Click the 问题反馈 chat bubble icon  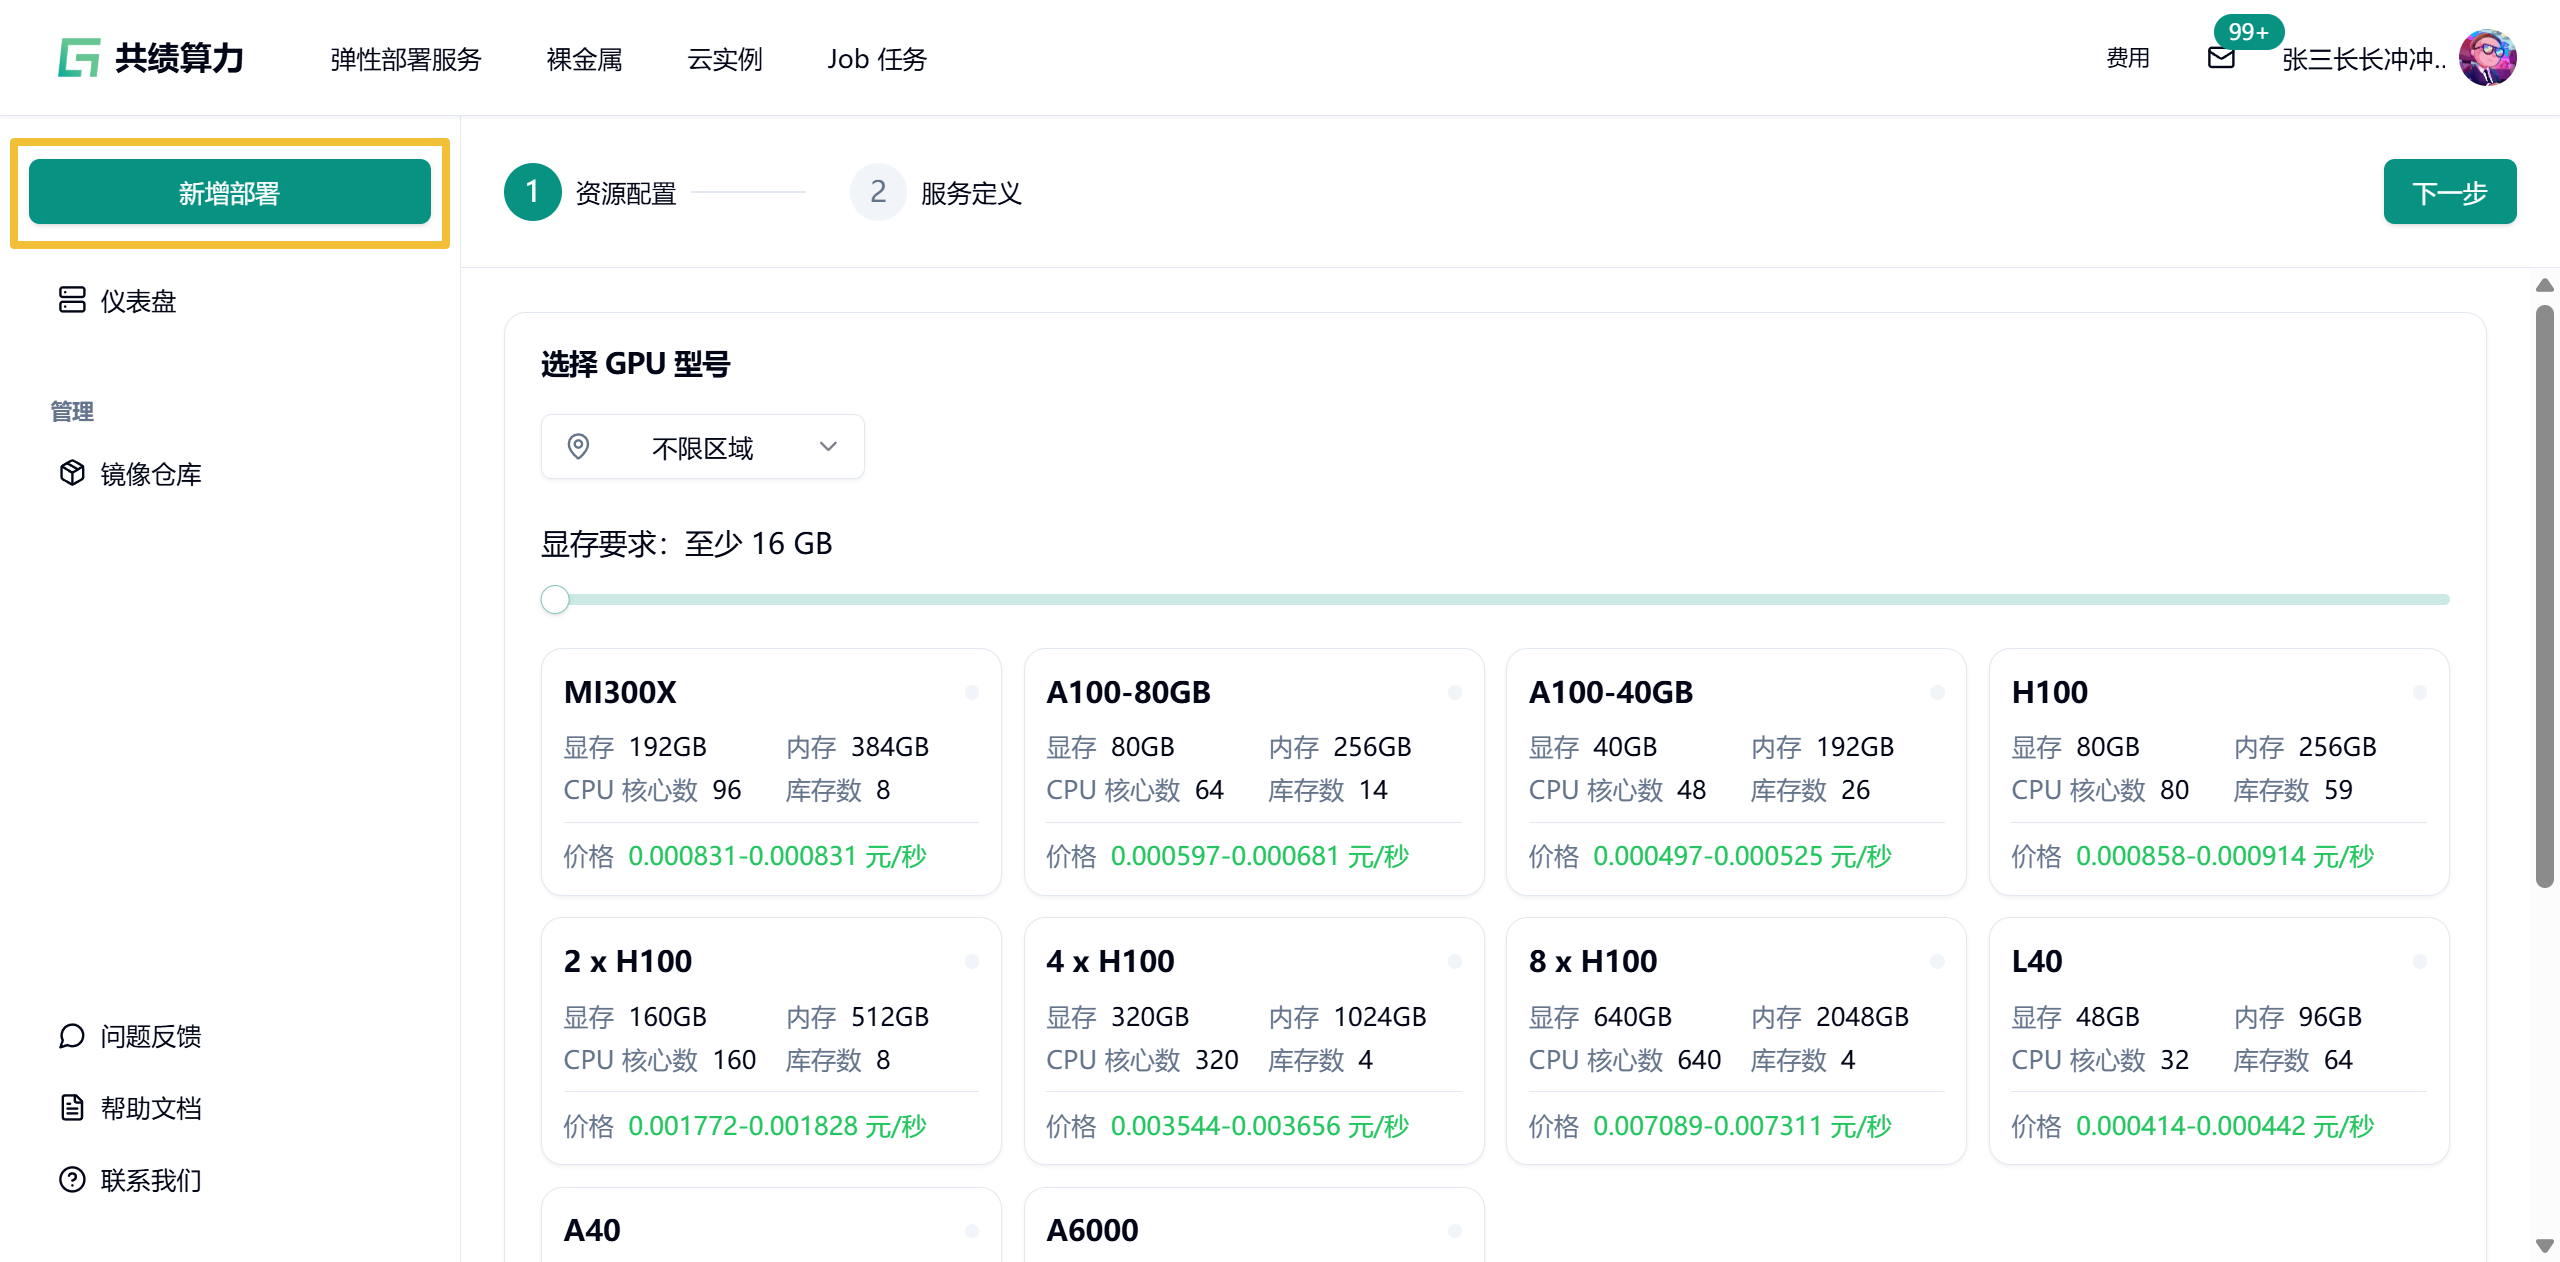(72, 1036)
